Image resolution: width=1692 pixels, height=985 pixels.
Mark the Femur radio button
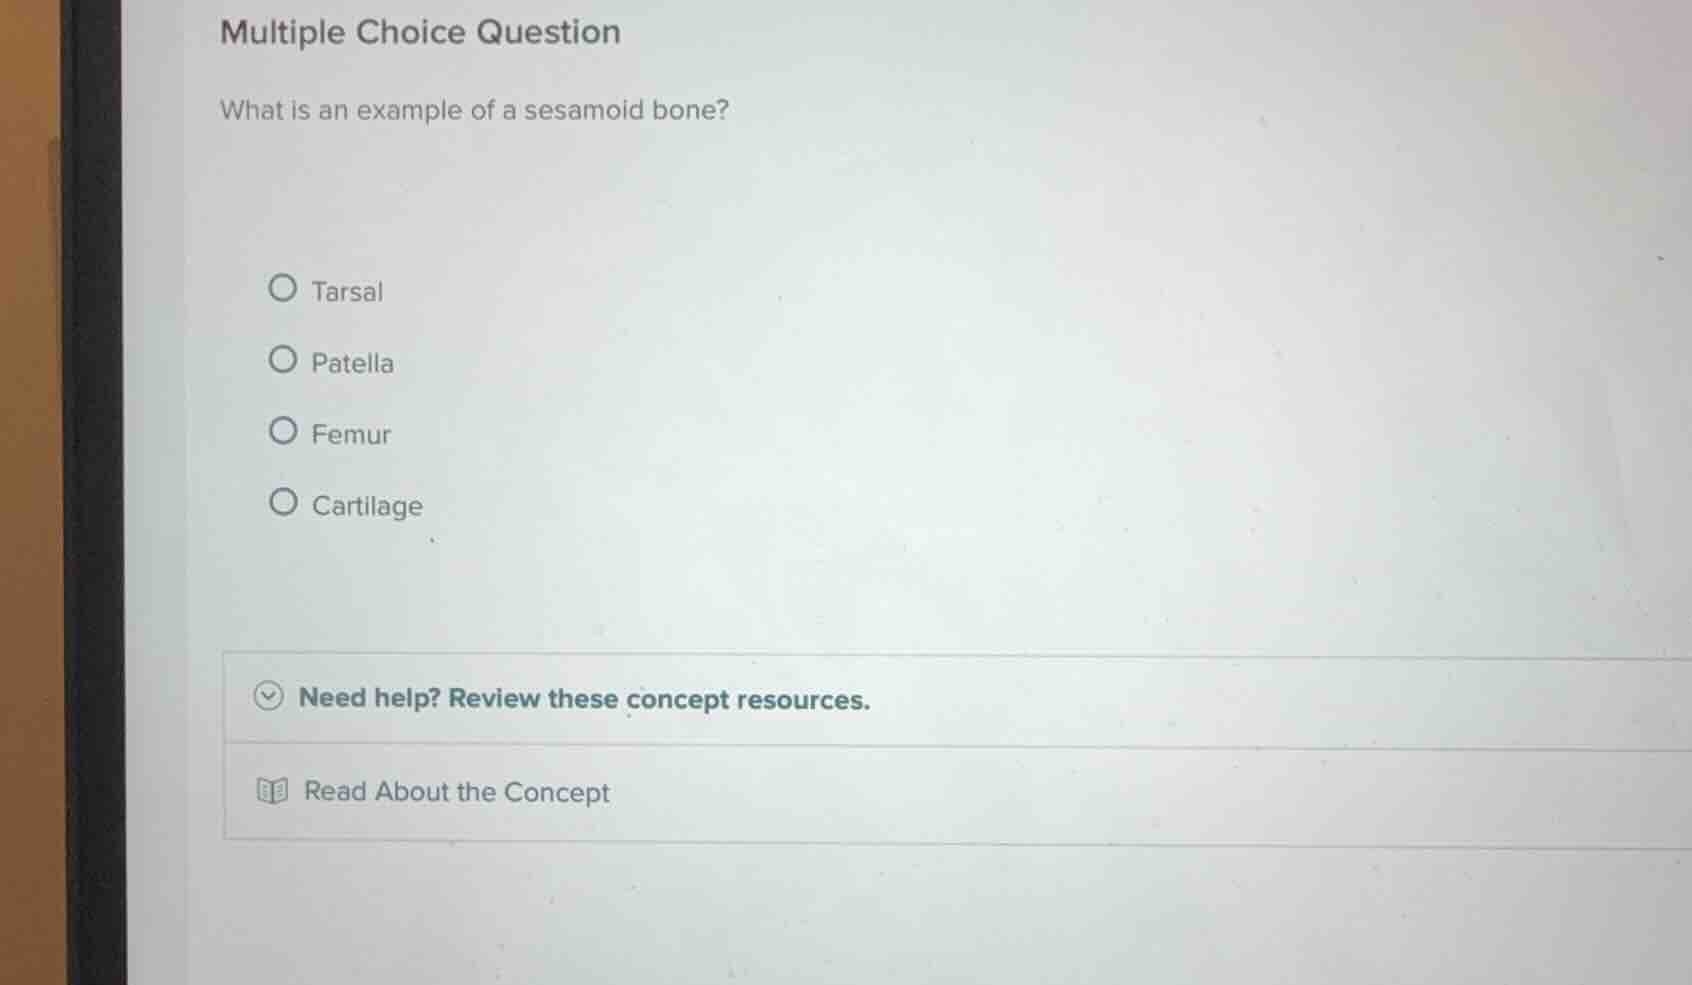point(283,431)
